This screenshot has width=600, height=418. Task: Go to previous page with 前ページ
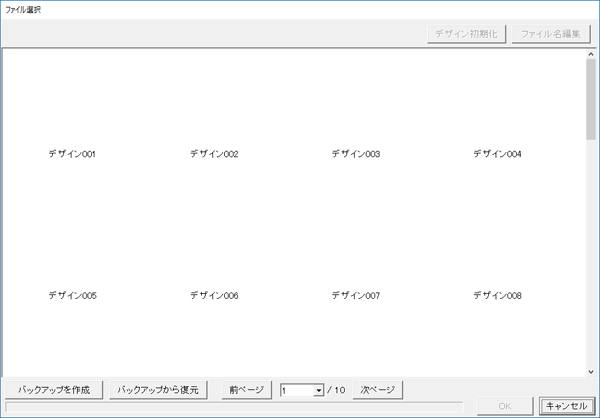click(246, 390)
